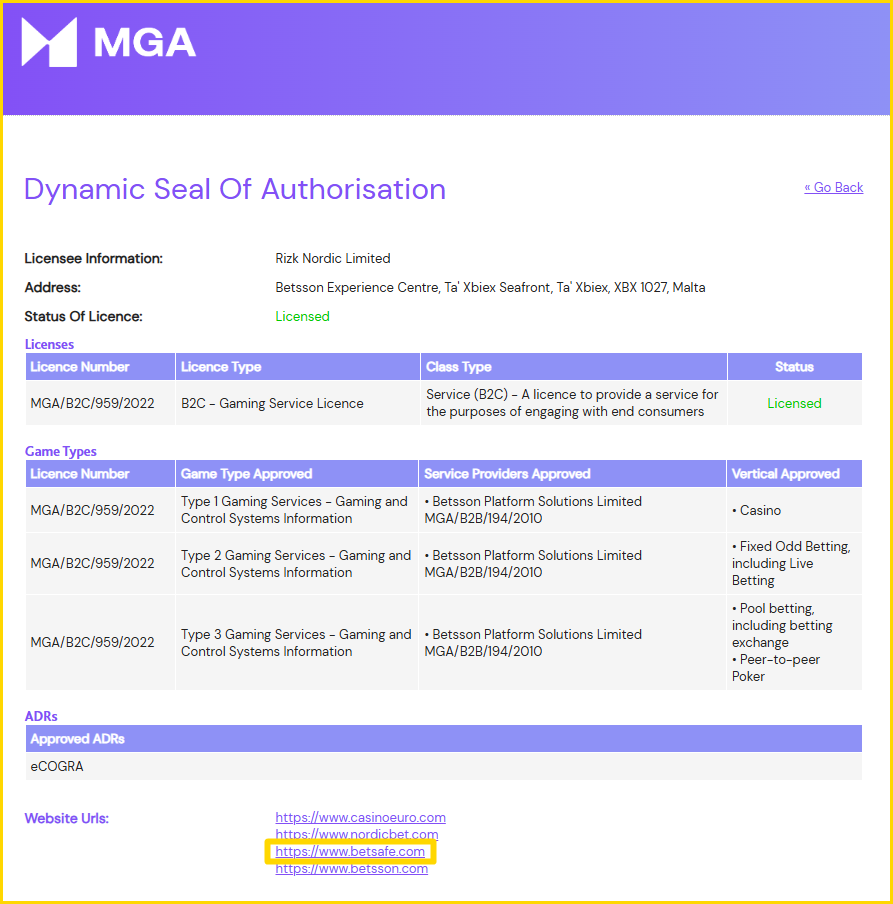893x904 pixels.
Task: Select the Type 1 Gaming Services row
Action: tap(444, 510)
